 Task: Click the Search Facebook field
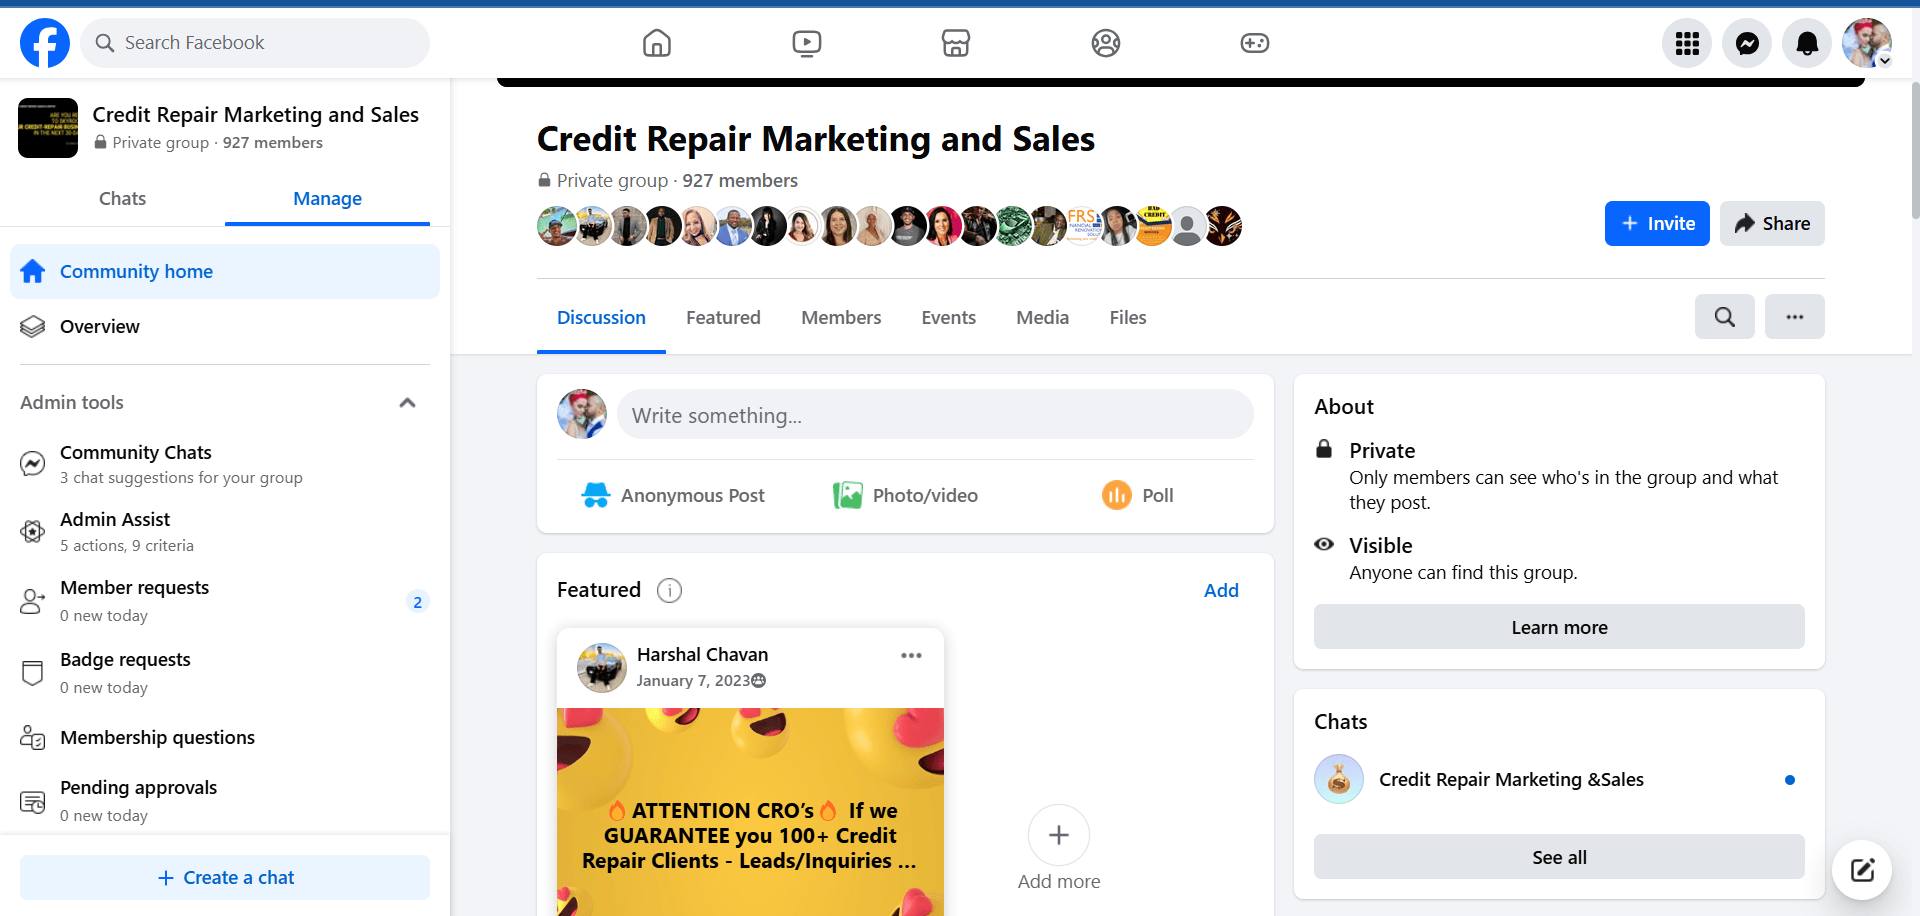coord(255,43)
